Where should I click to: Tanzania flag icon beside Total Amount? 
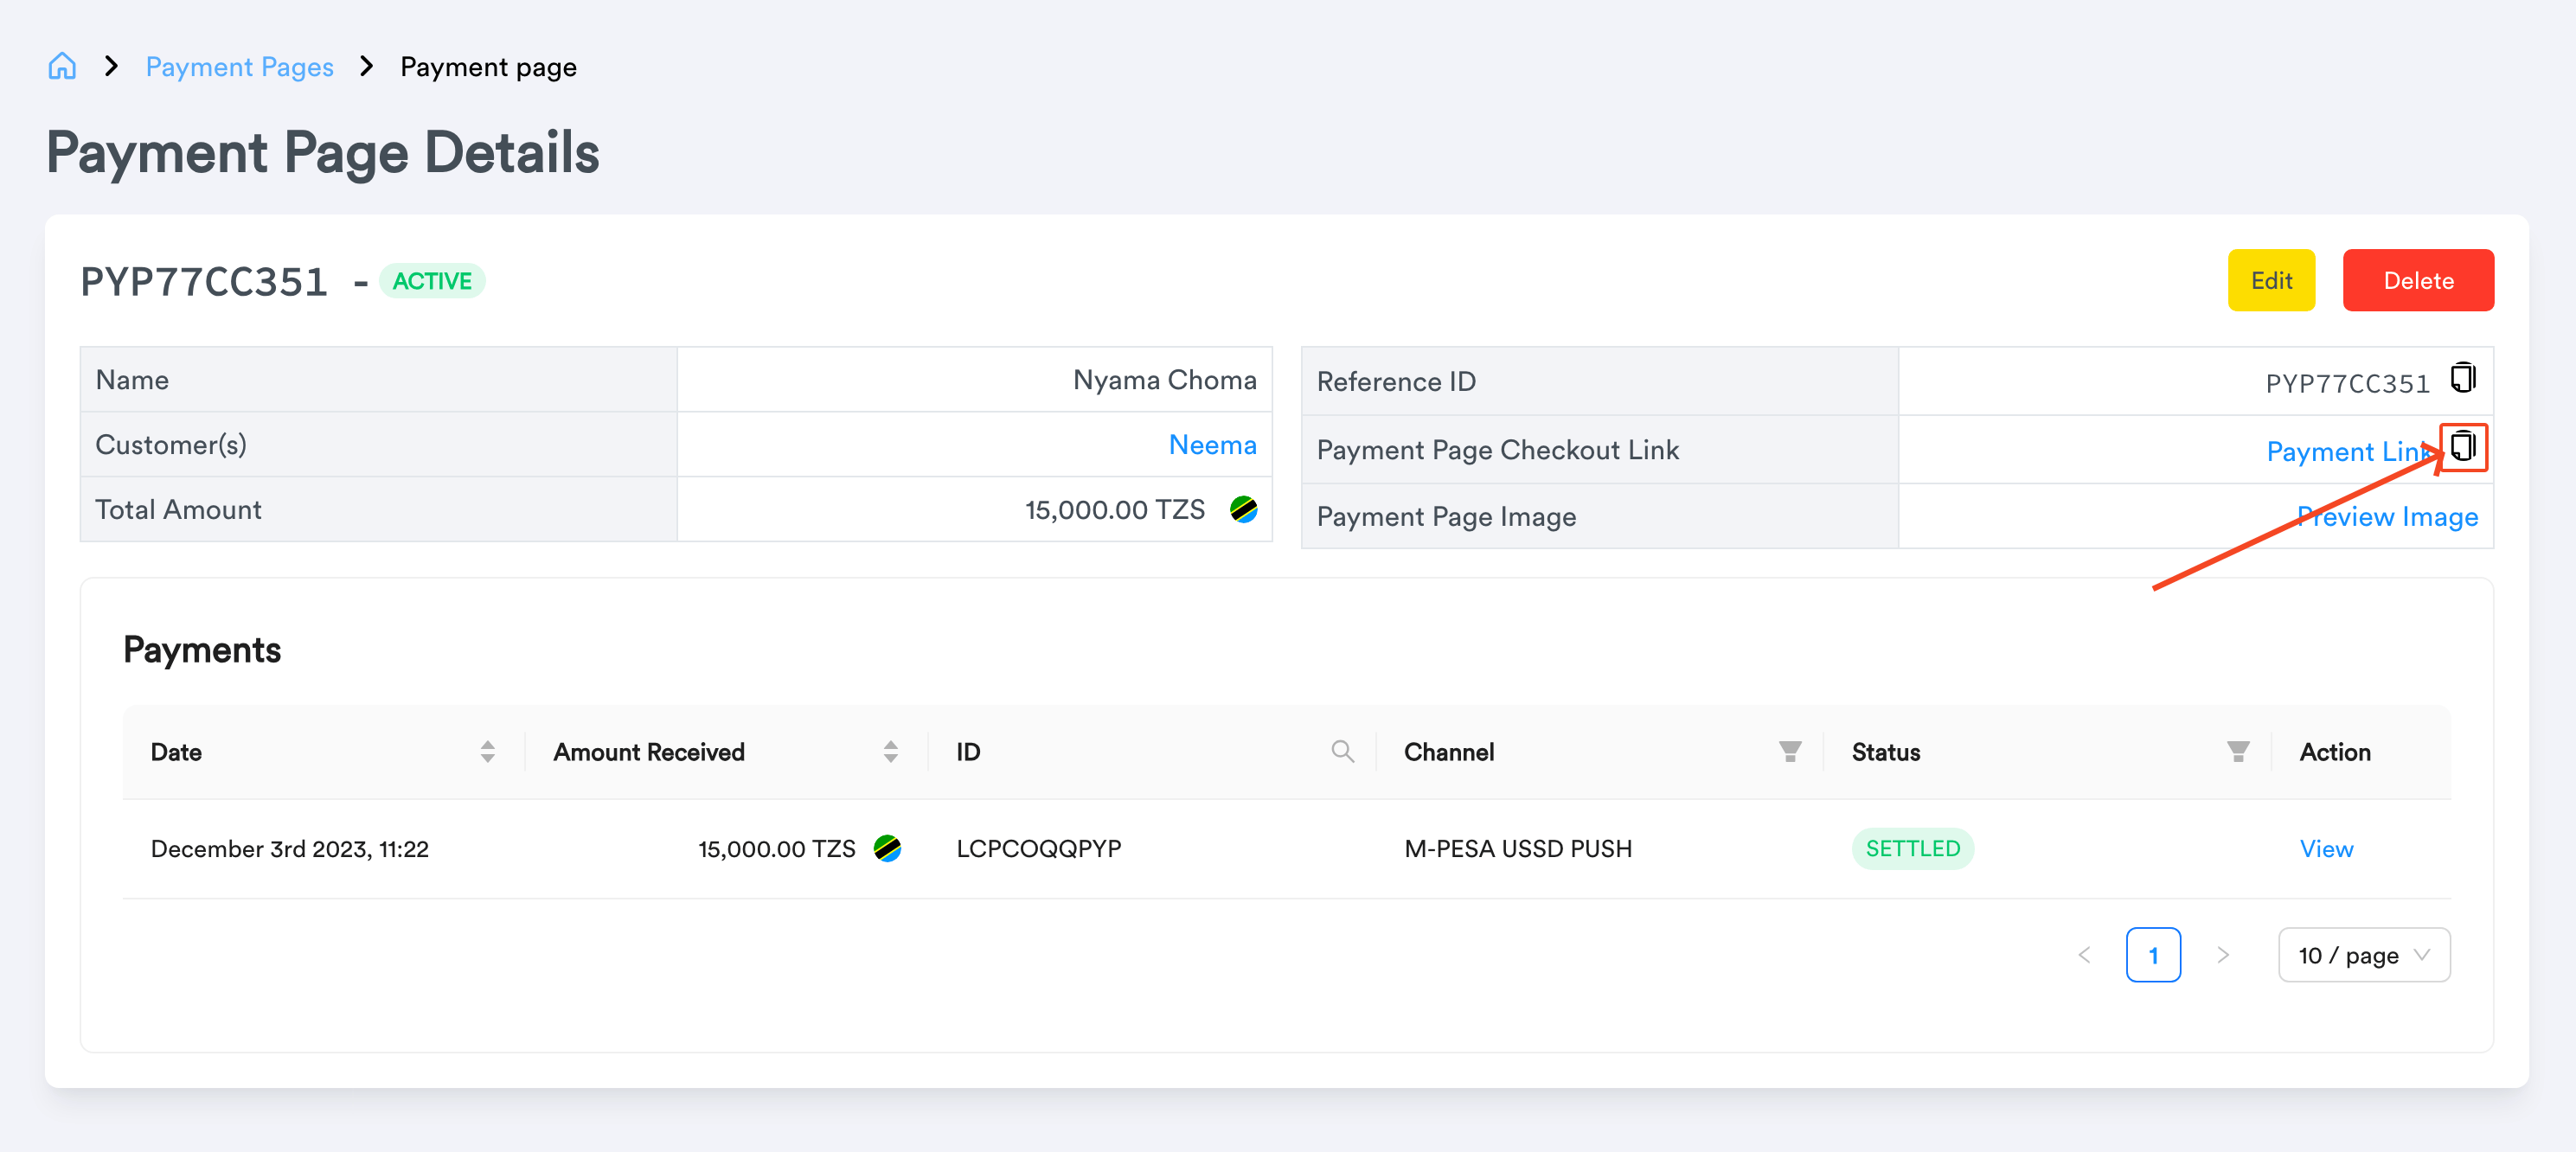(1243, 509)
